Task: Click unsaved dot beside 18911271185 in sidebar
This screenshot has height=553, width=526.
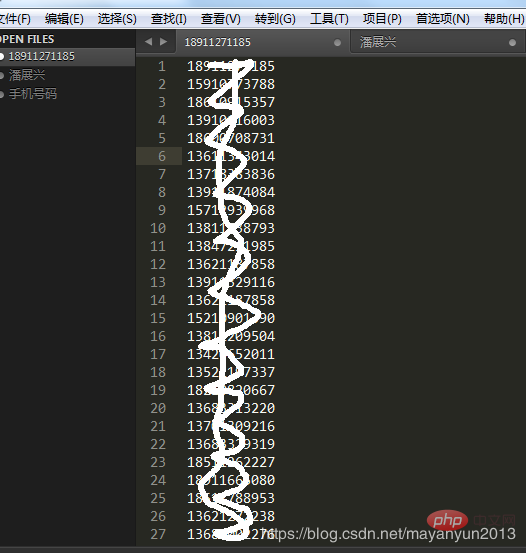Action: point(2,56)
